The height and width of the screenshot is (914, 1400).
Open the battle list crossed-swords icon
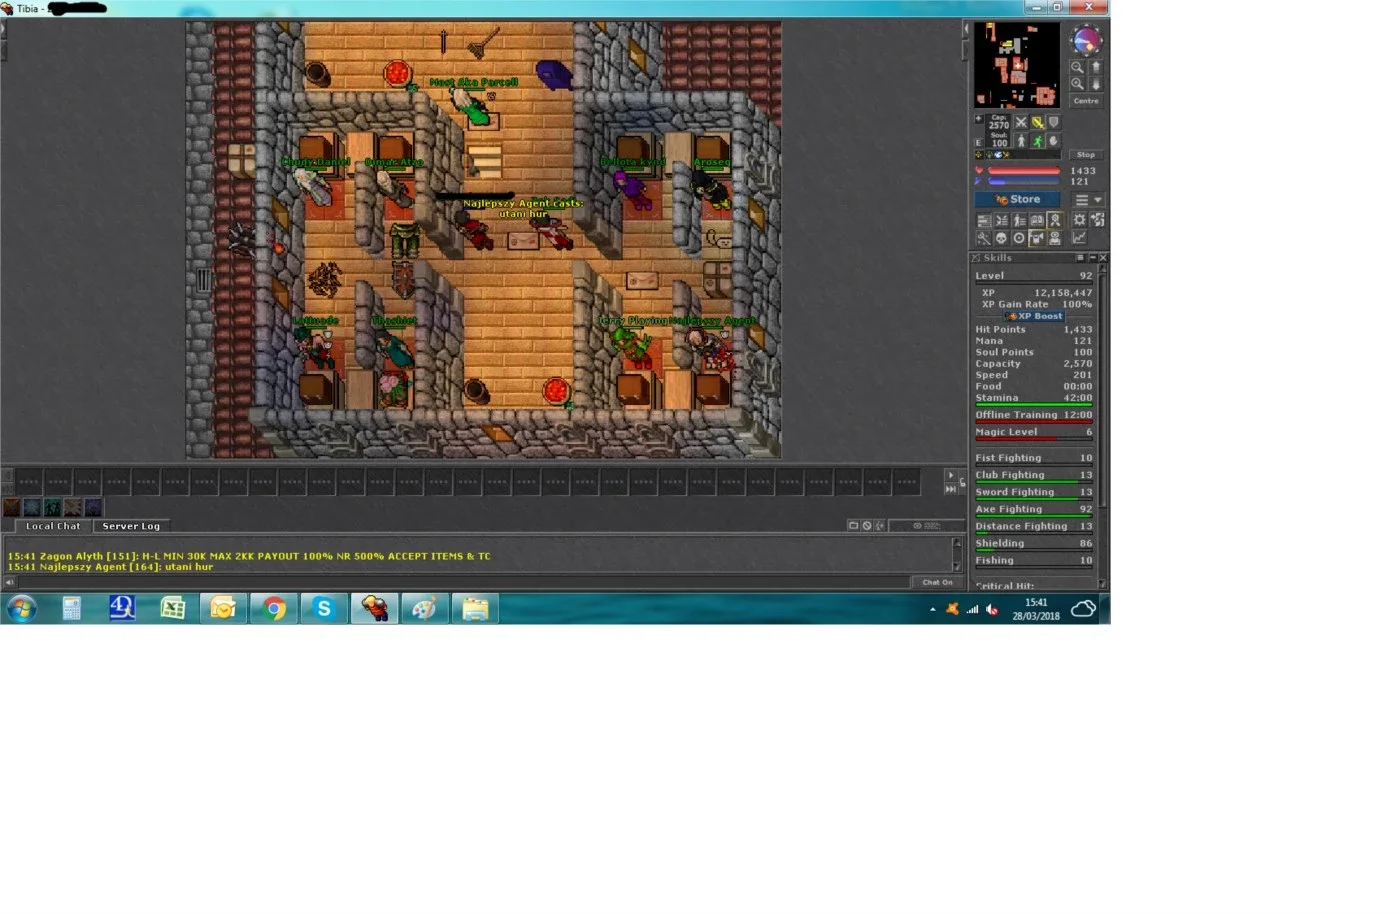[x=1002, y=220]
